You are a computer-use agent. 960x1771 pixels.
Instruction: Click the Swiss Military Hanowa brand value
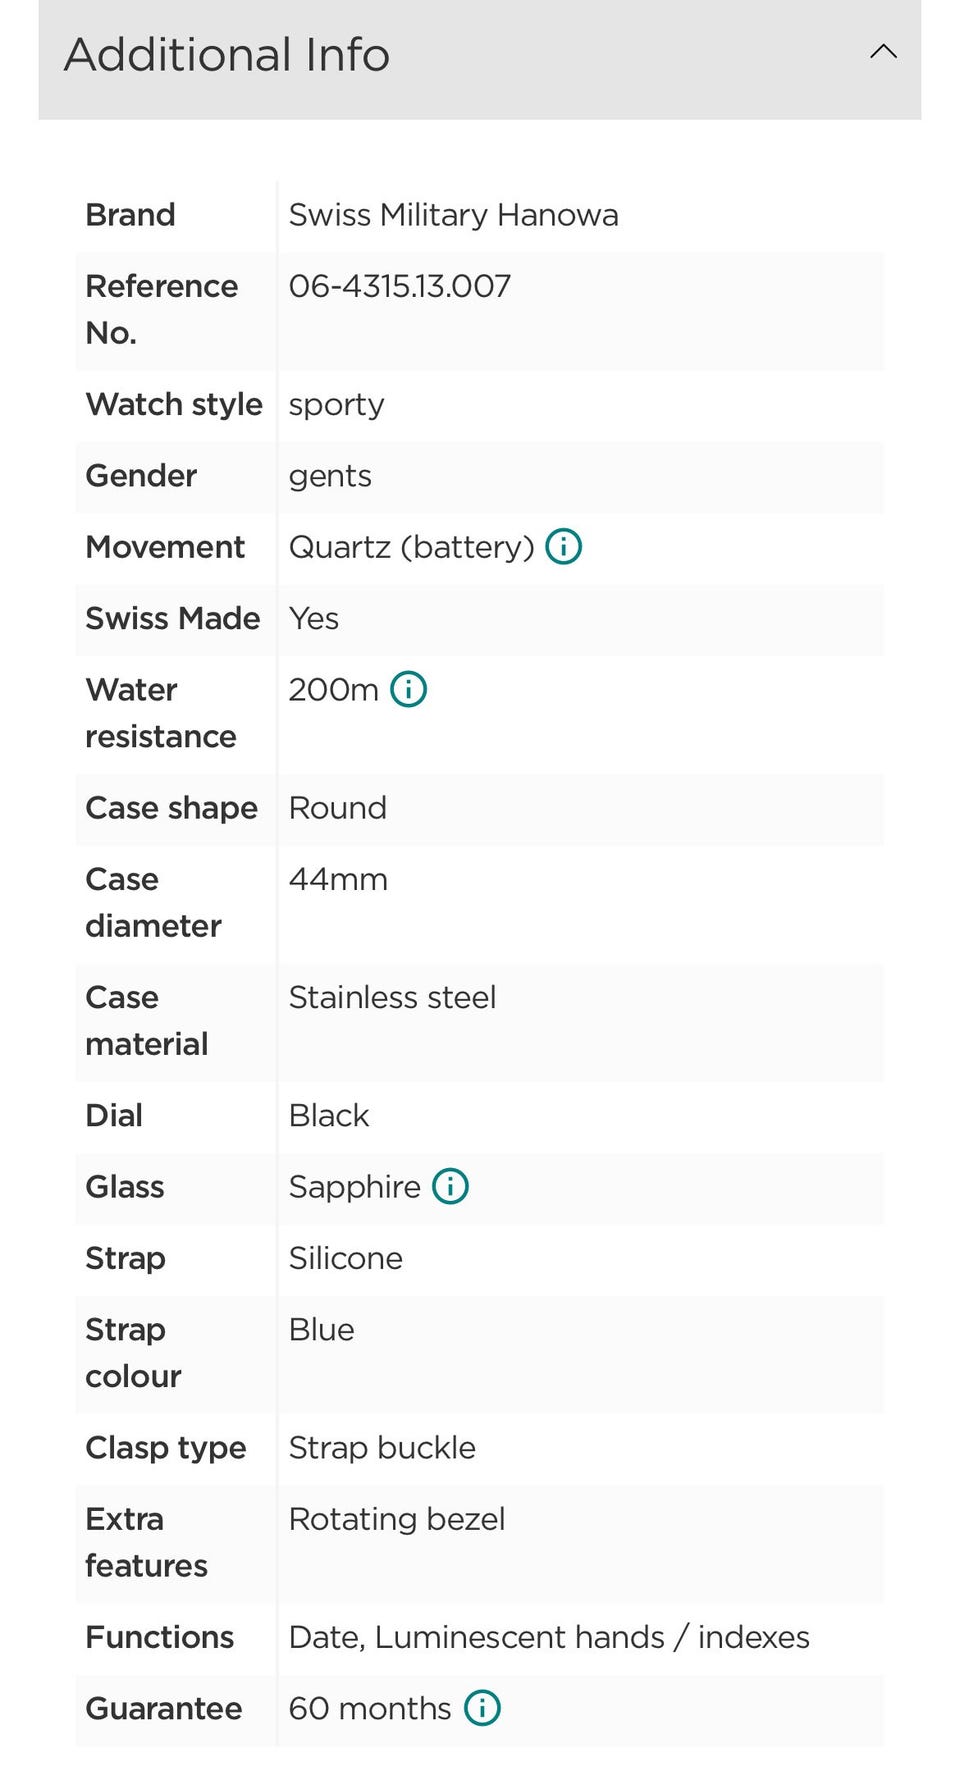(x=453, y=215)
